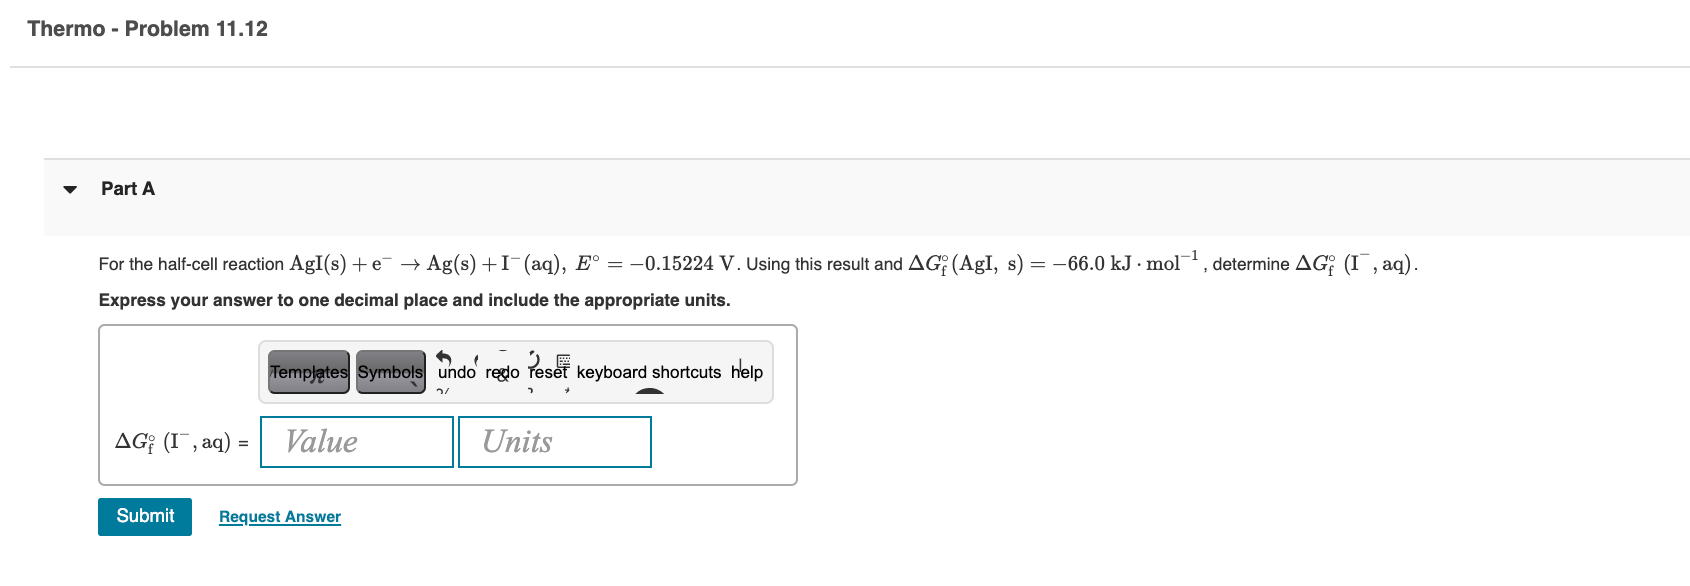
Task: Redo the equation edit
Action: (x=500, y=371)
